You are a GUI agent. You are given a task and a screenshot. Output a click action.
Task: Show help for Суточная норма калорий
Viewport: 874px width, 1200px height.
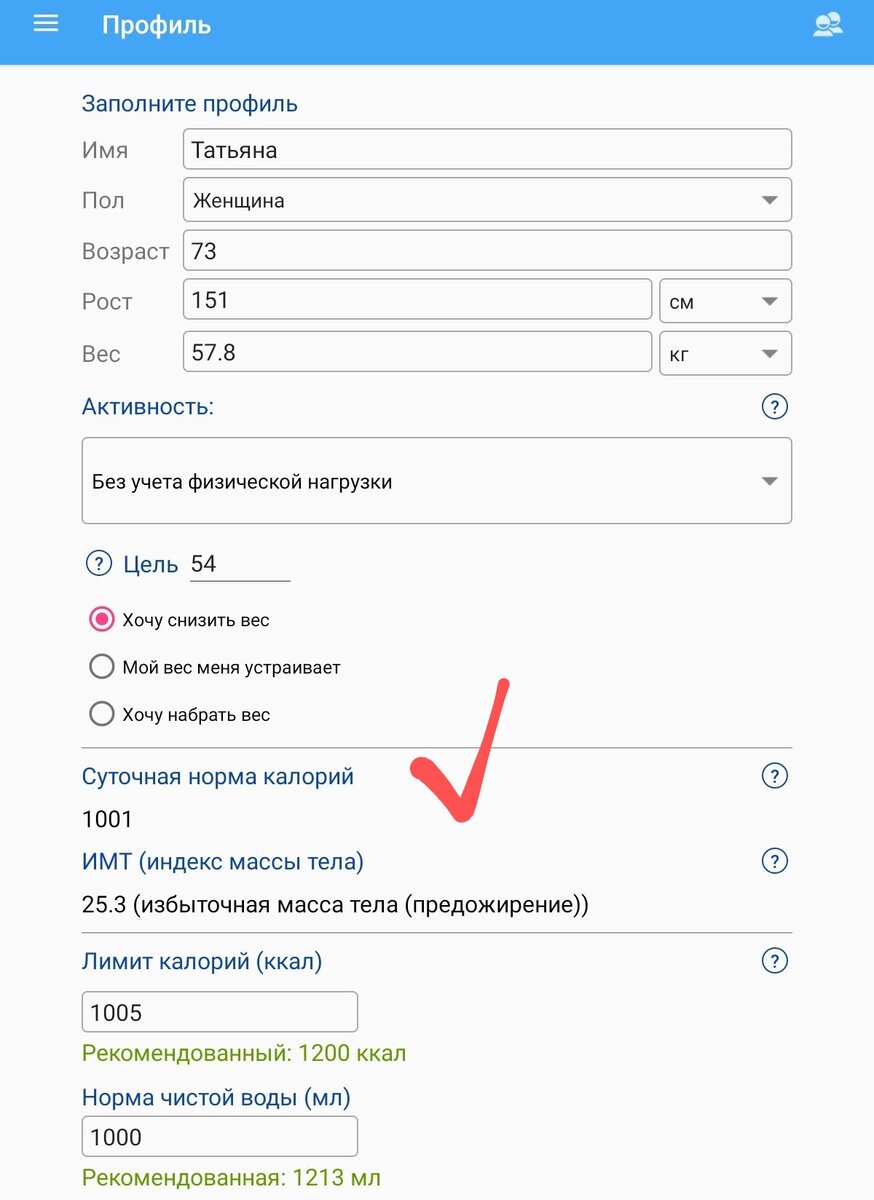774,776
